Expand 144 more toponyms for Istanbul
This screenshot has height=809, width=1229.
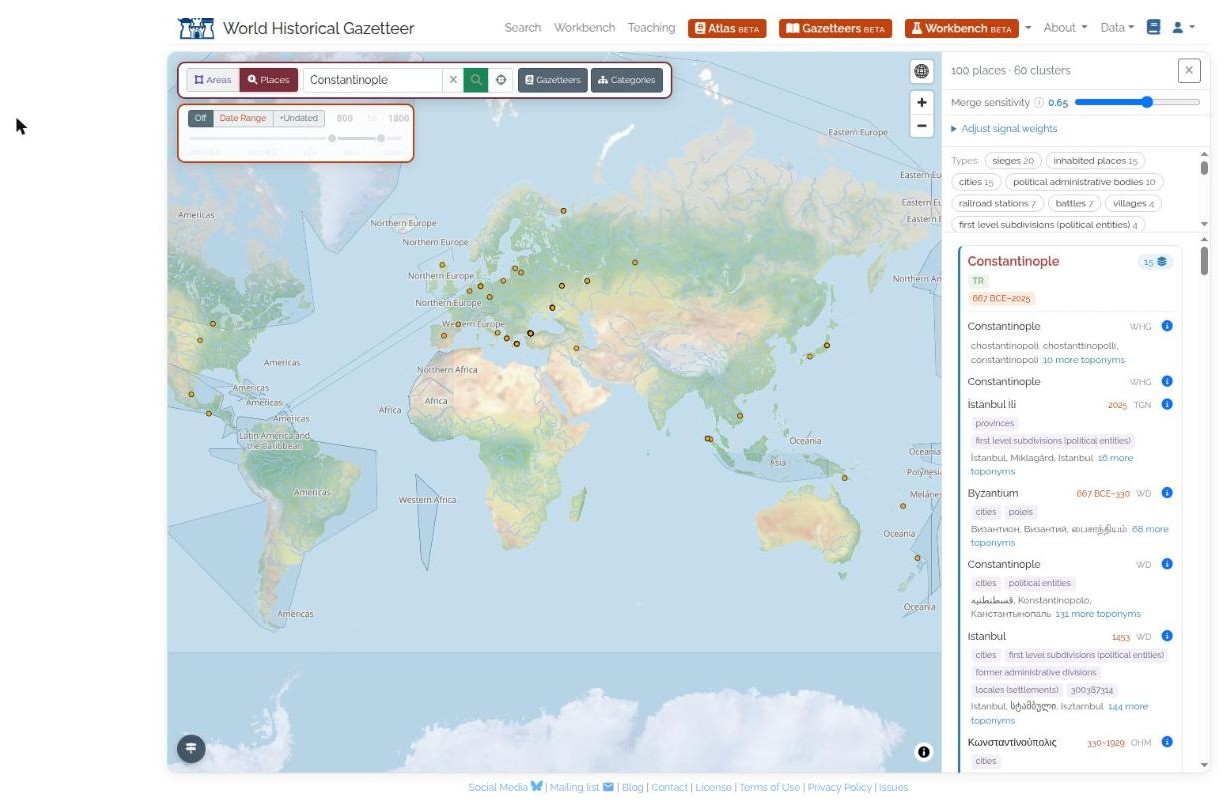point(1060,713)
